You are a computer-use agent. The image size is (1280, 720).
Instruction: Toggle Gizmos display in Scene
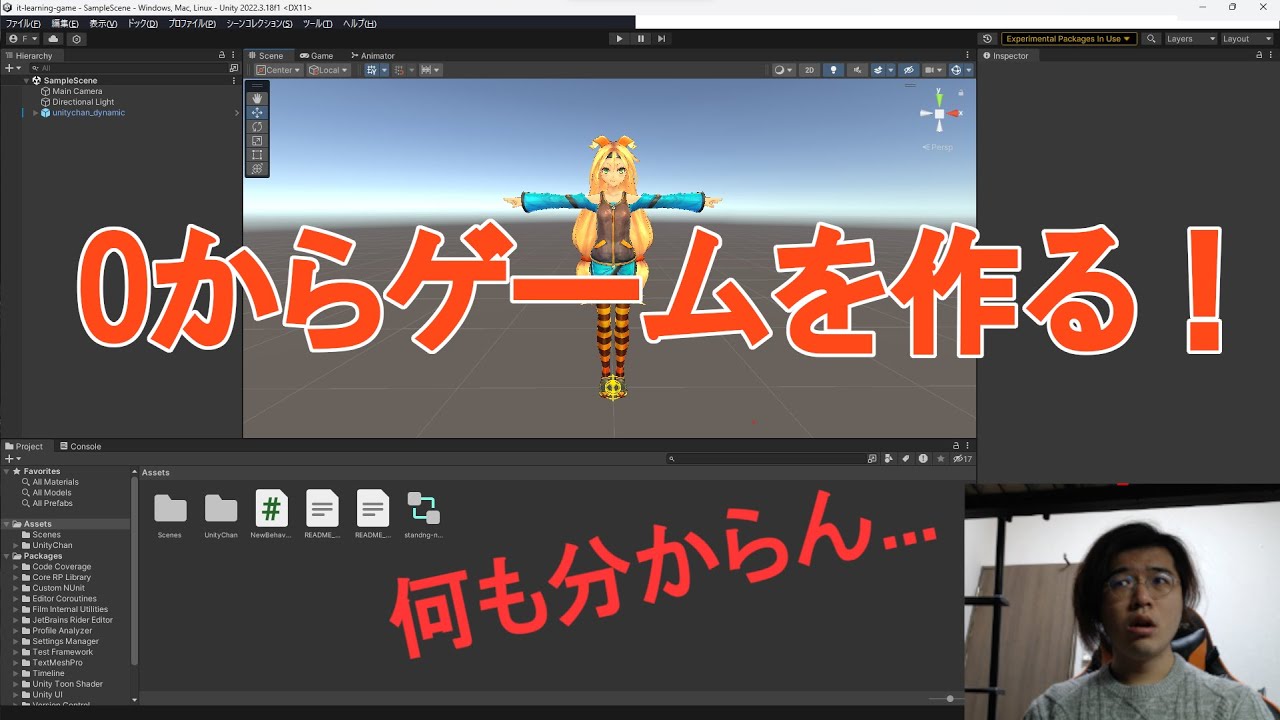(x=956, y=70)
